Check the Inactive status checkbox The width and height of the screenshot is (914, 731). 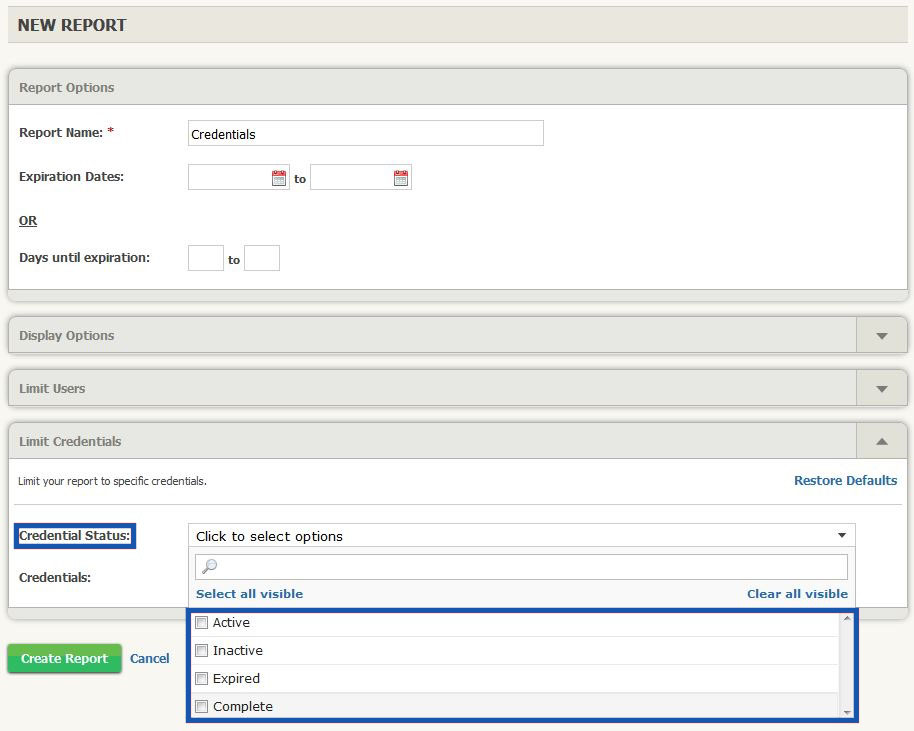(201, 650)
